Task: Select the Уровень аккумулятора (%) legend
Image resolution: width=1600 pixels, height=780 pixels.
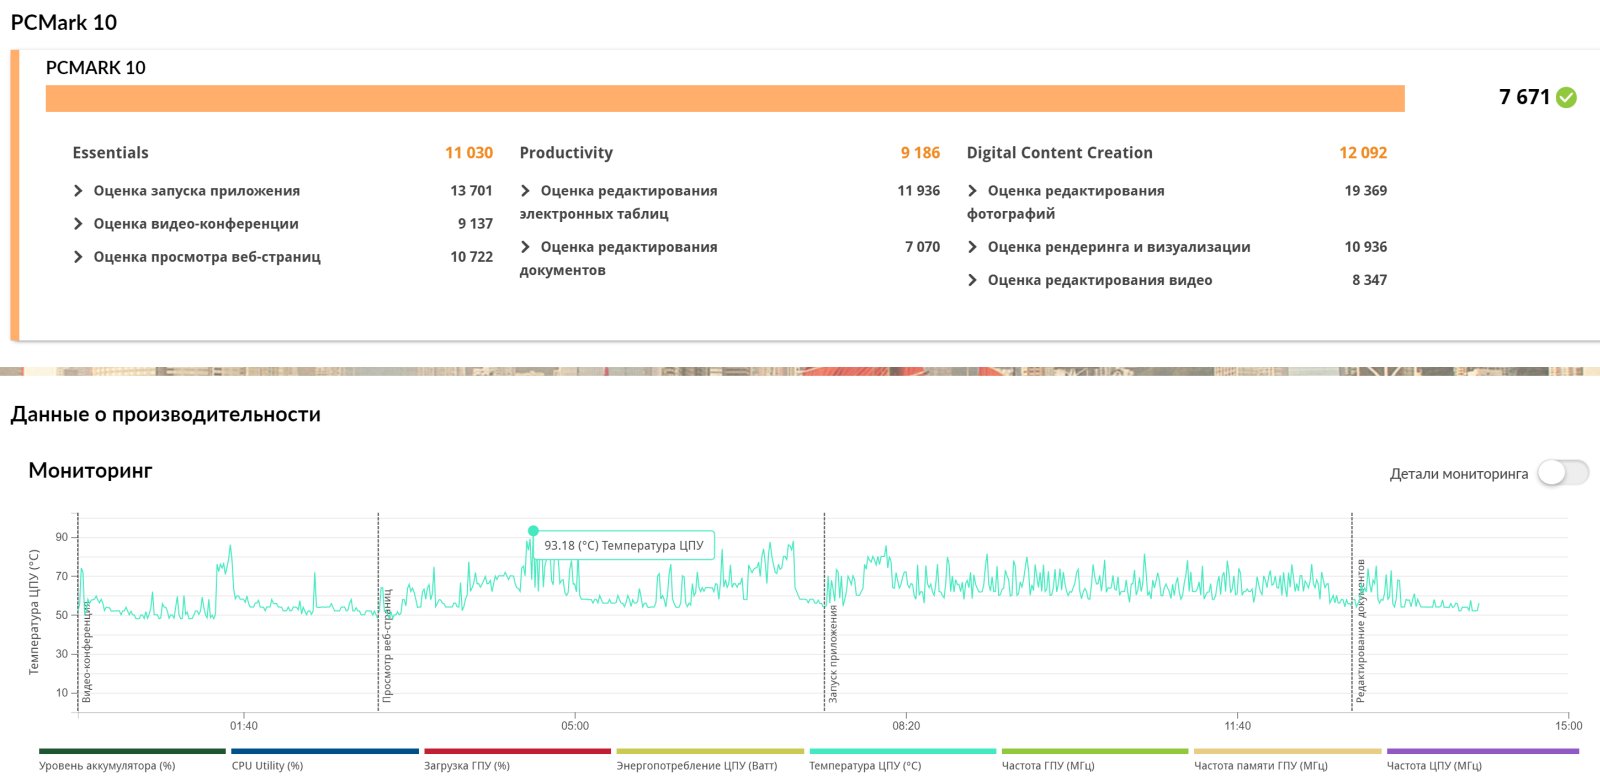Action: point(132,760)
